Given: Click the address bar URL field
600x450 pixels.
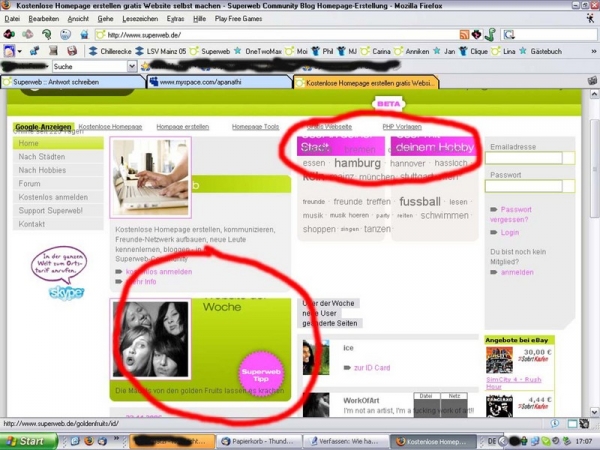Looking at the screenshot, I should 276,35.
